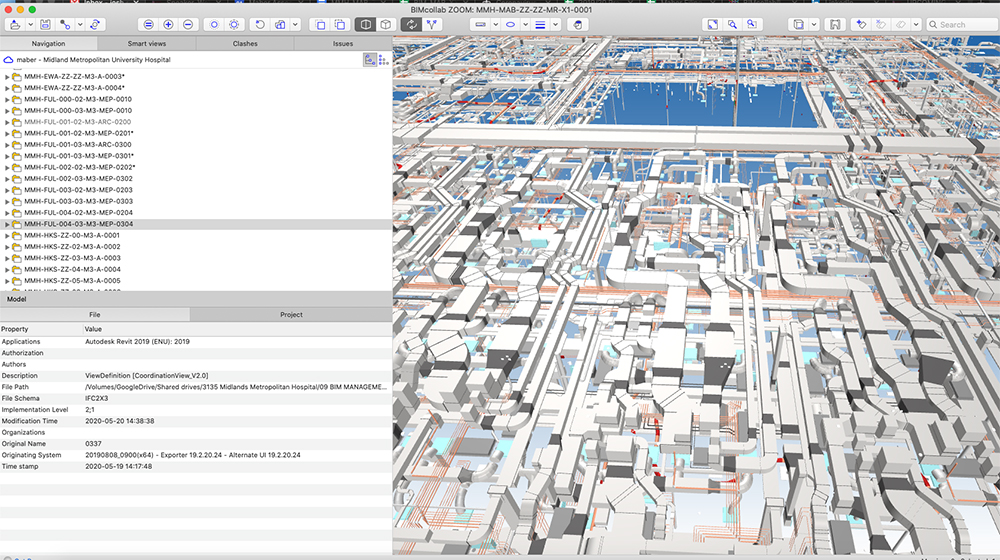Select the Project properties button

point(291,314)
